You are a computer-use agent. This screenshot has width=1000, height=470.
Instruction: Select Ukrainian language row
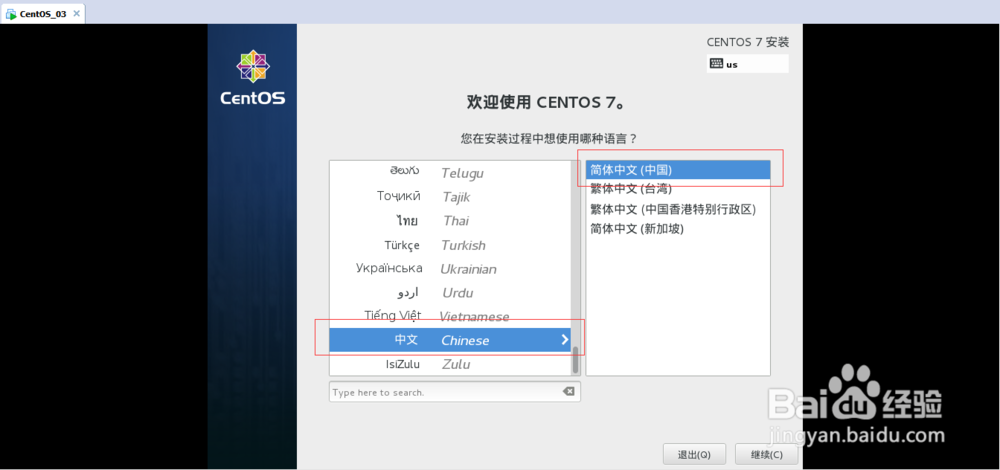(x=450, y=268)
